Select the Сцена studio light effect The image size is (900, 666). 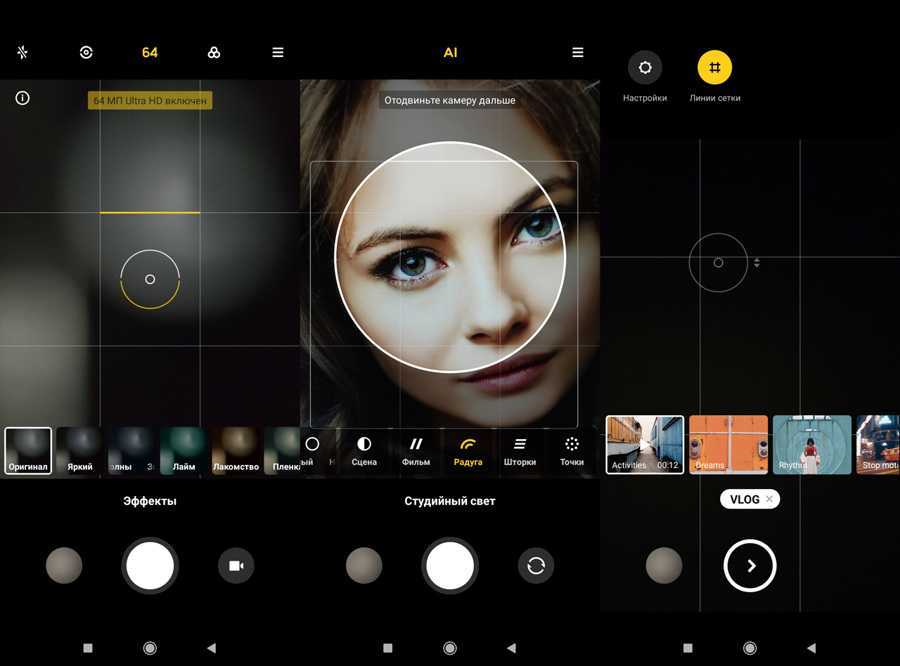click(364, 449)
